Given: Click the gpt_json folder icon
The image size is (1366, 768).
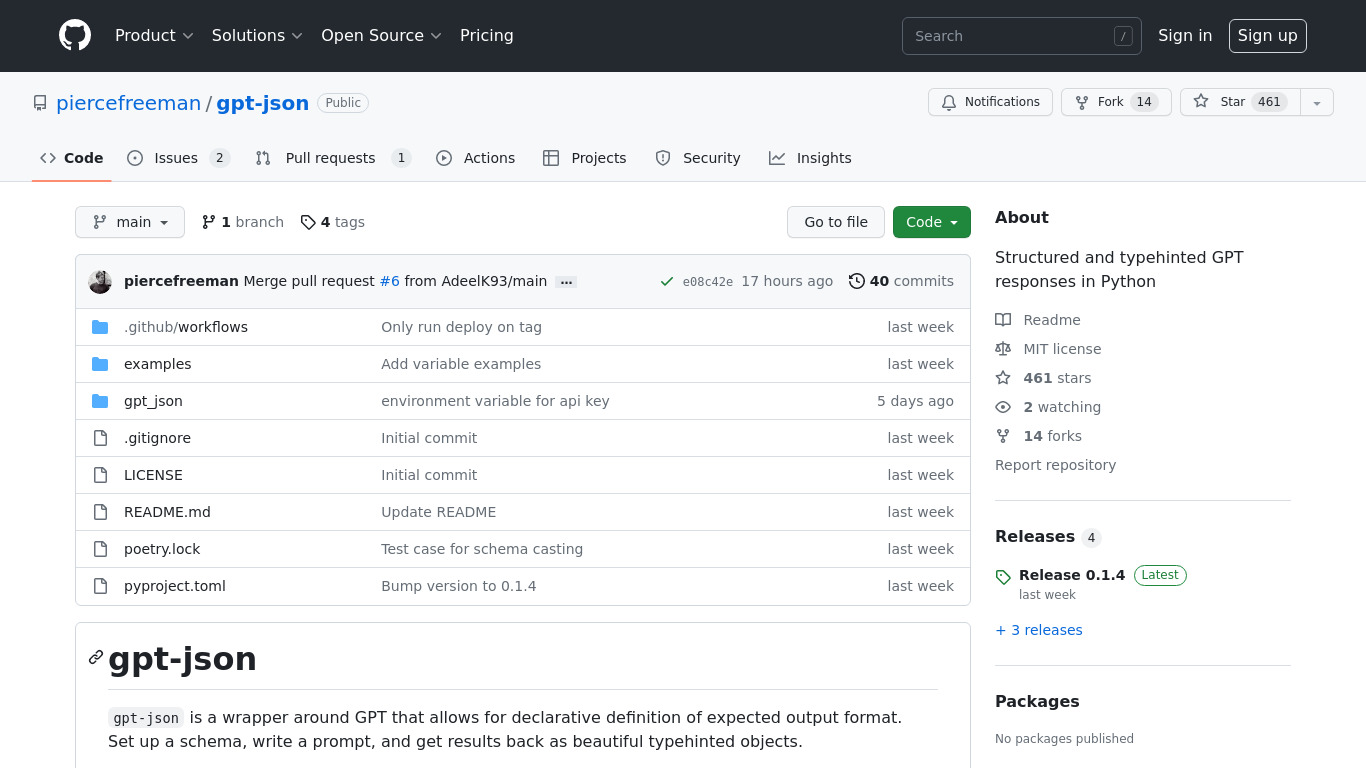Looking at the screenshot, I should pyautogui.click(x=100, y=401).
